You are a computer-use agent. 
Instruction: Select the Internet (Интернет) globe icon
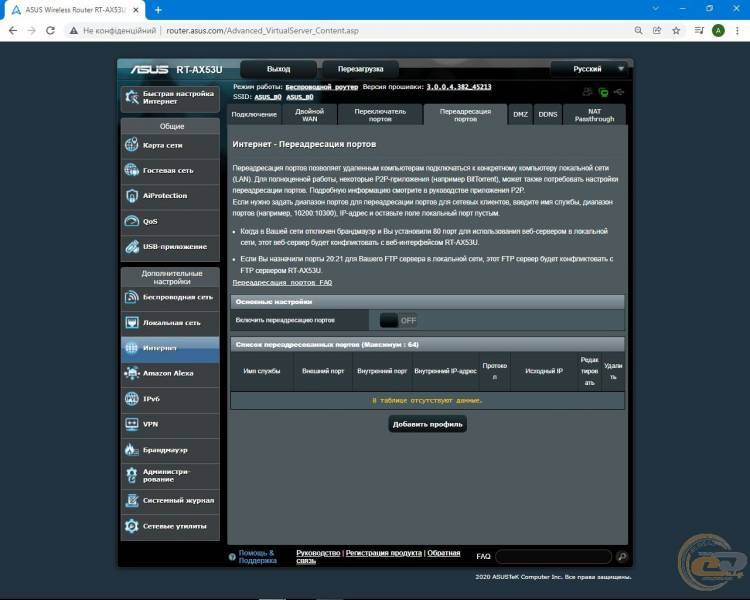(x=132, y=348)
